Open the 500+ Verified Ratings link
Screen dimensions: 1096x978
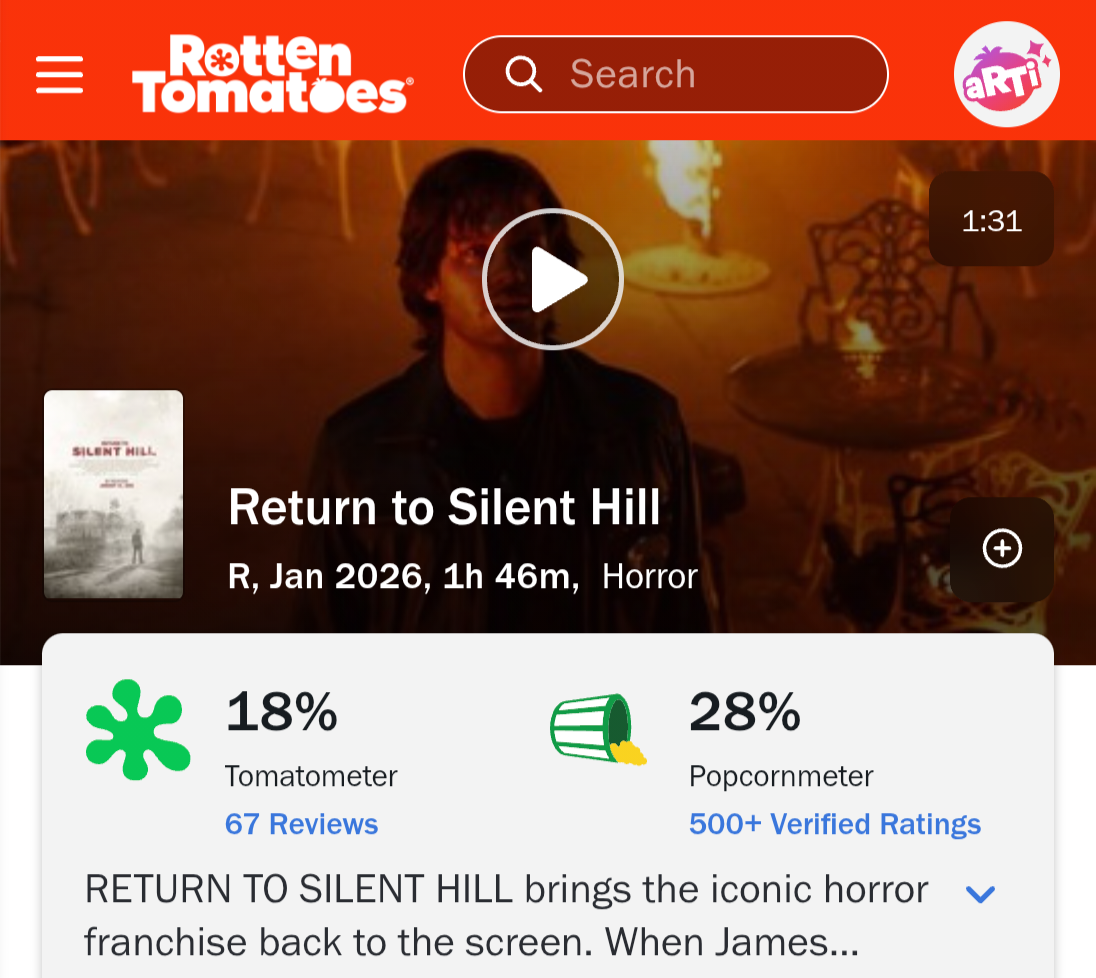click(834, 824)
